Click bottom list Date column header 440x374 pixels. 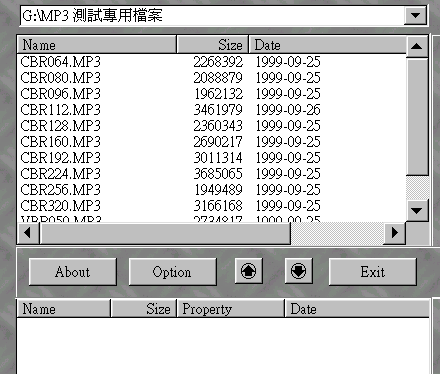(x=357, y=309)
